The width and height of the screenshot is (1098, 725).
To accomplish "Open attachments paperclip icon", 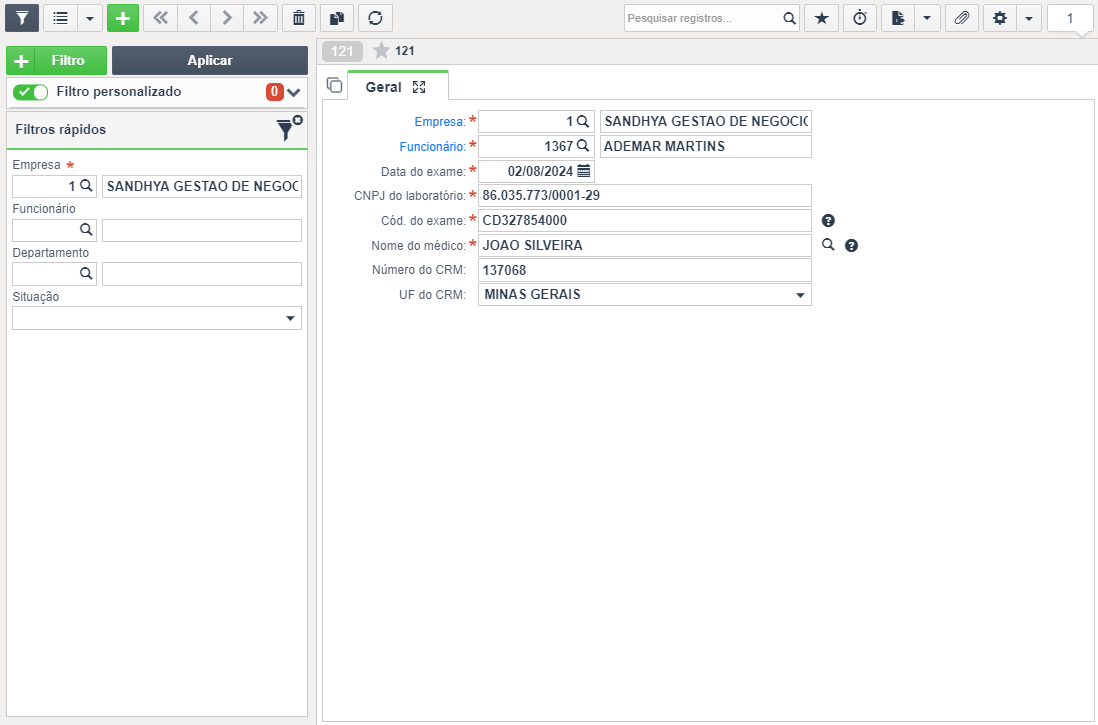I will tap(961, 18).
